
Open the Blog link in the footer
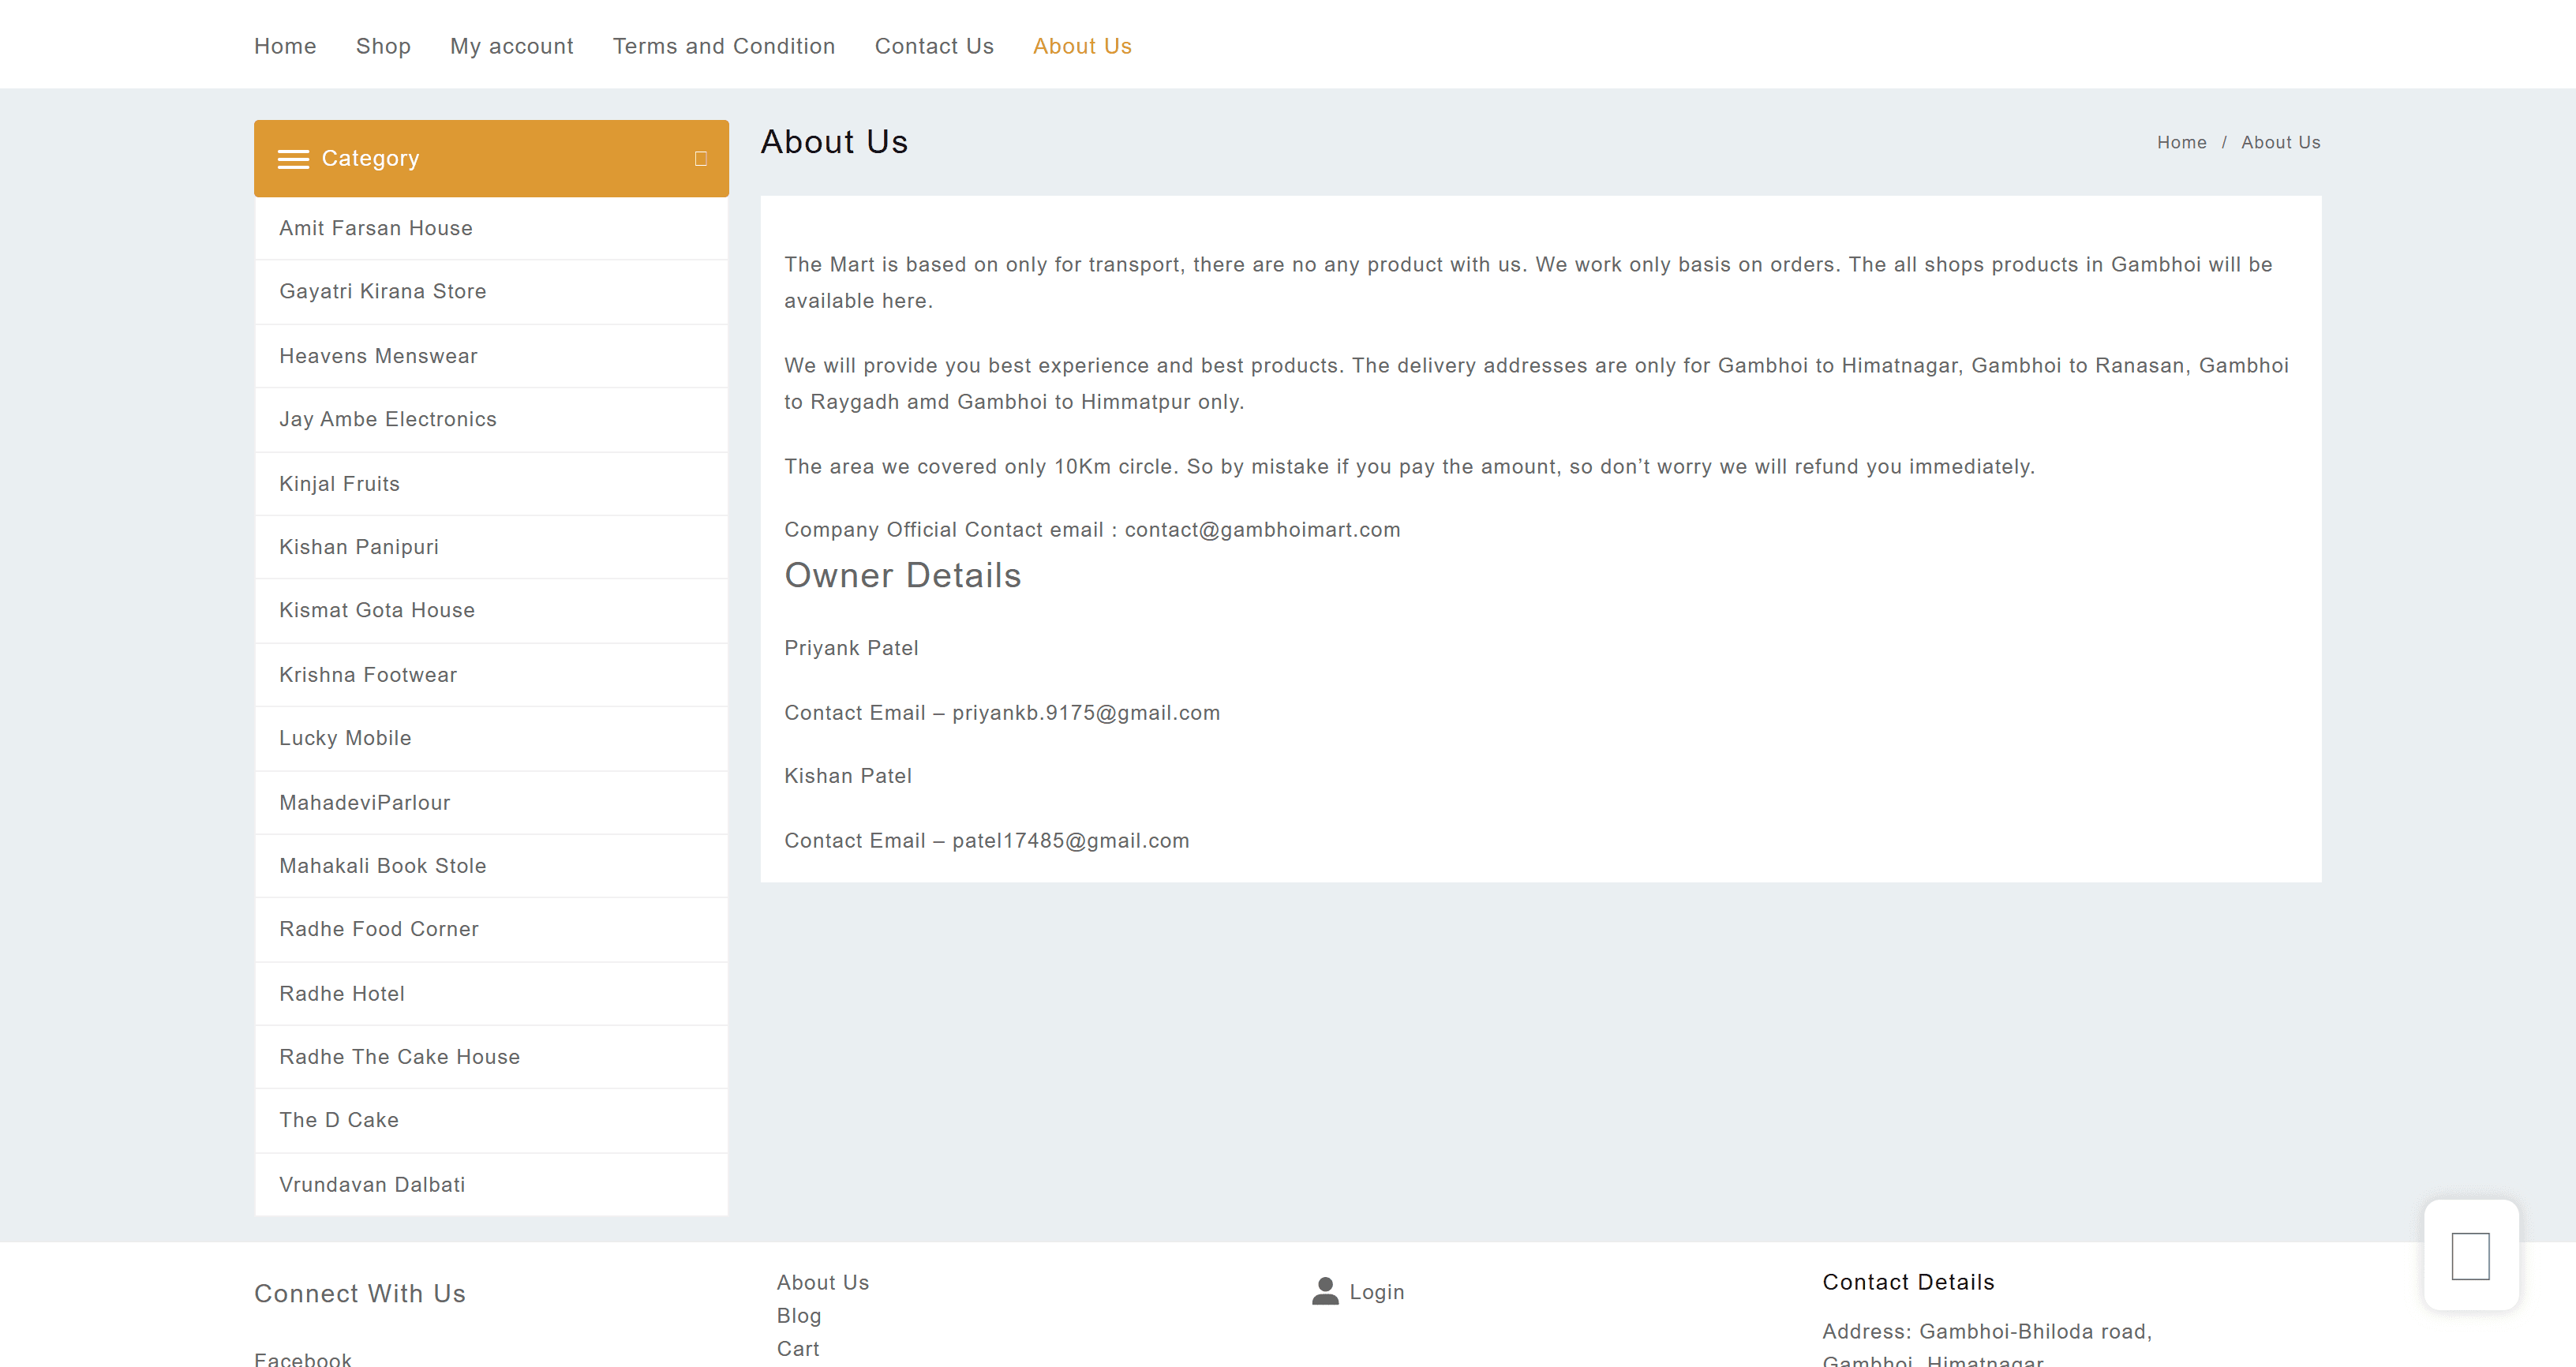[x=798, y=1316]
